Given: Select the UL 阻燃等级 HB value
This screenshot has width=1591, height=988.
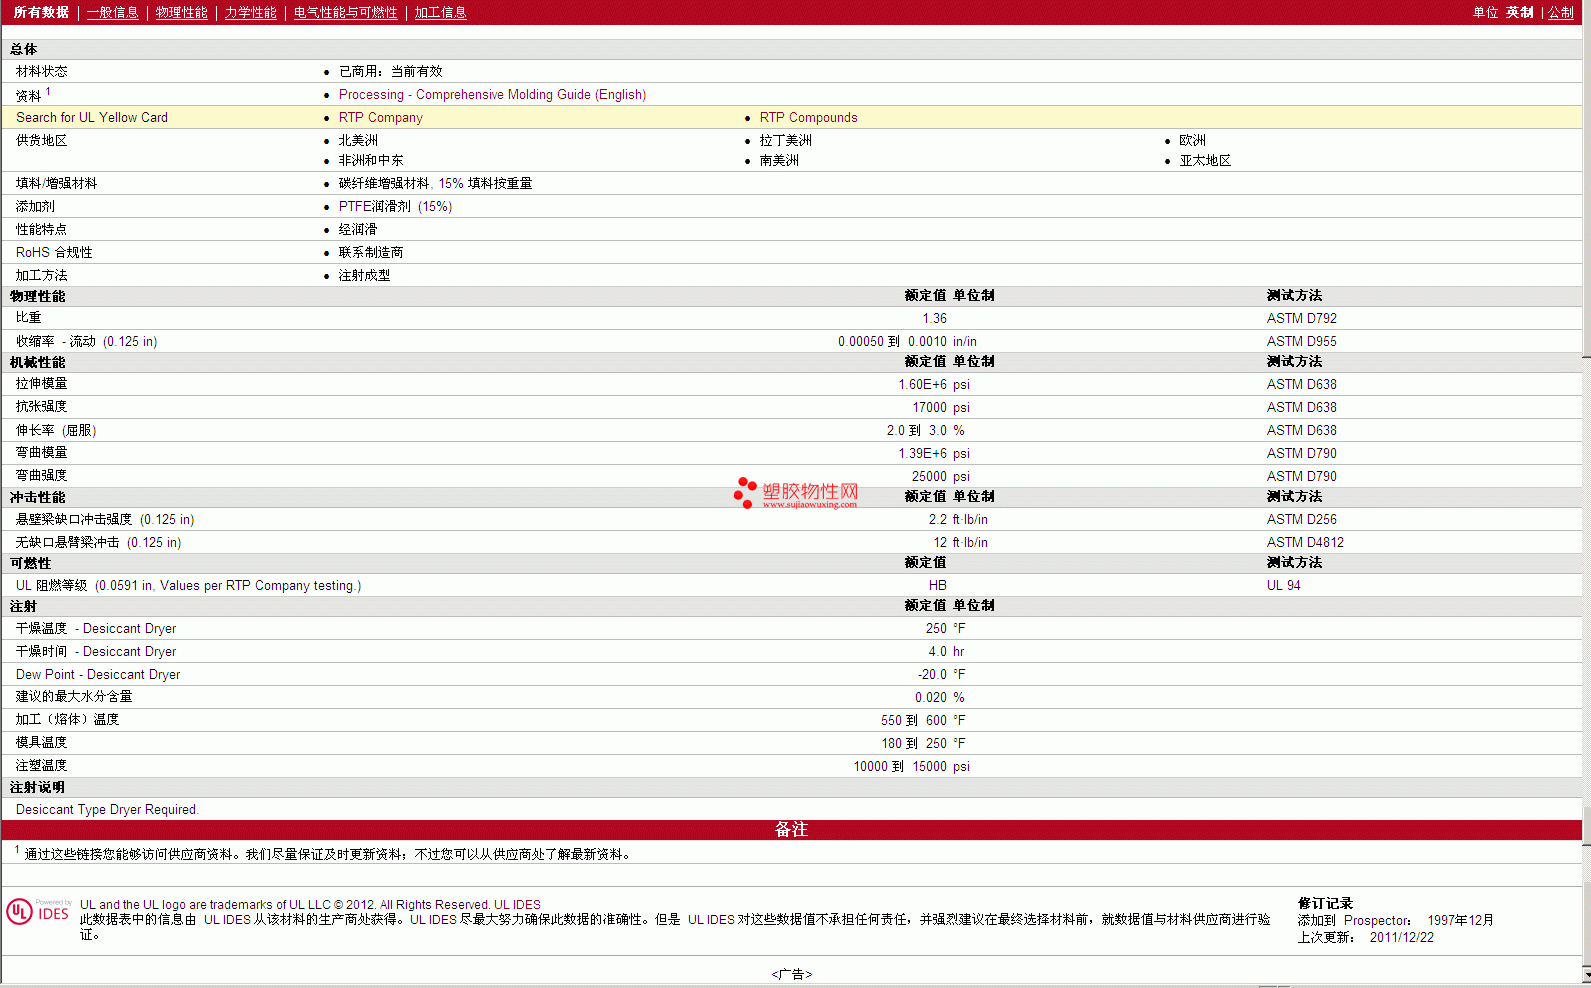Looking at the screenshot, I should (x=937, y=585).
